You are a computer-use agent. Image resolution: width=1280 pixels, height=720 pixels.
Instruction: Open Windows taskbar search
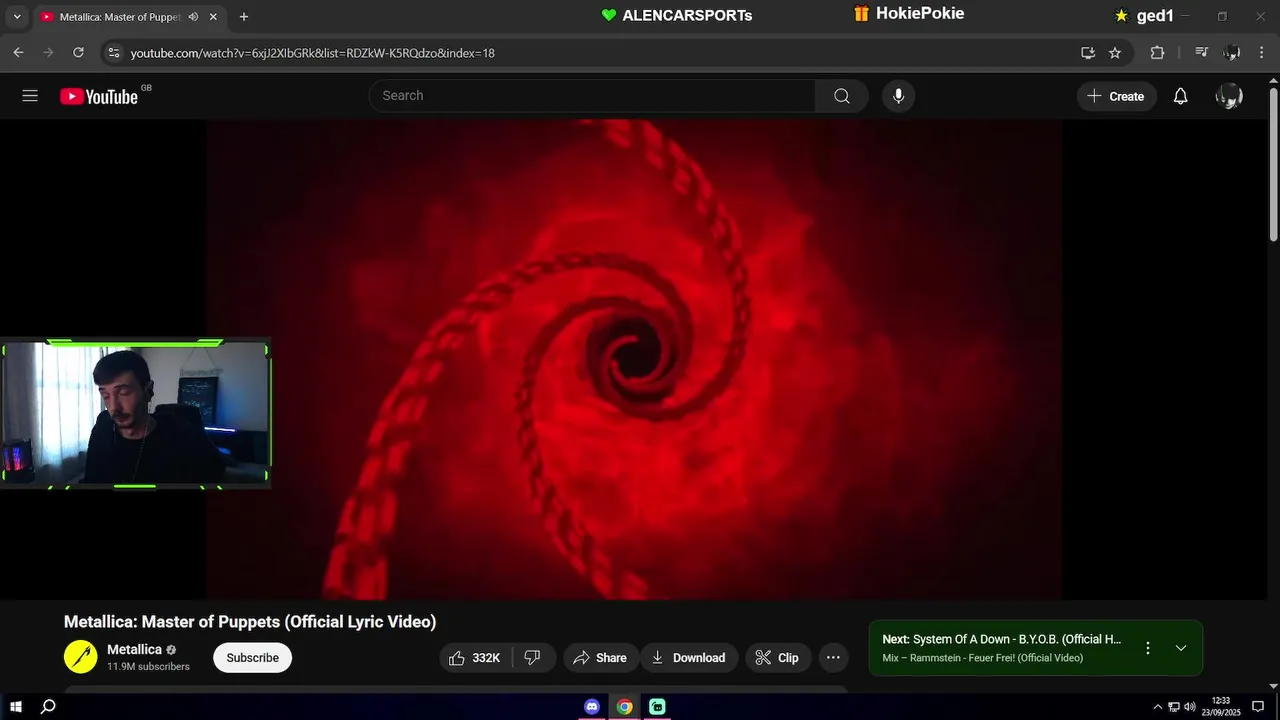pos(47,707)
